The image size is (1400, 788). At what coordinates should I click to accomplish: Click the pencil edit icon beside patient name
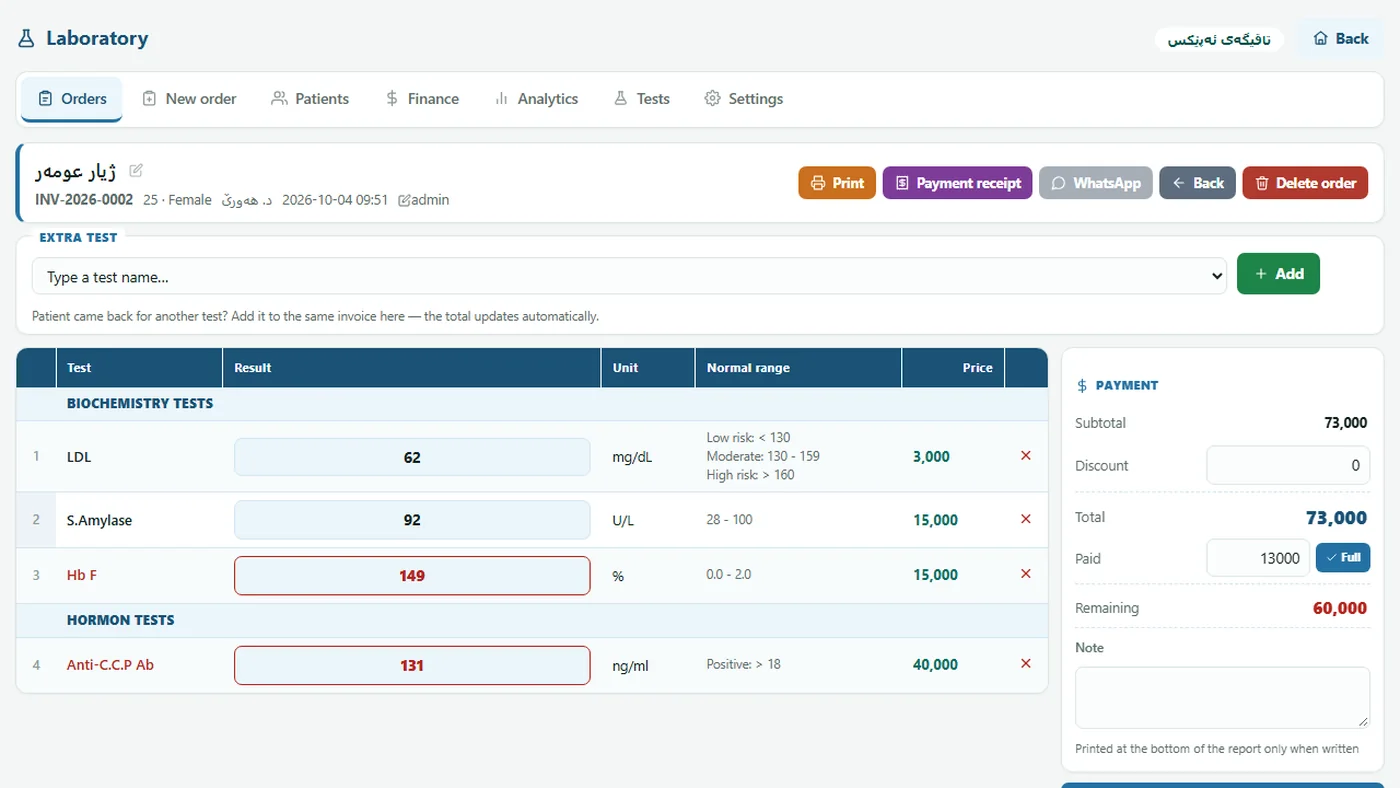tap(136, 171)
